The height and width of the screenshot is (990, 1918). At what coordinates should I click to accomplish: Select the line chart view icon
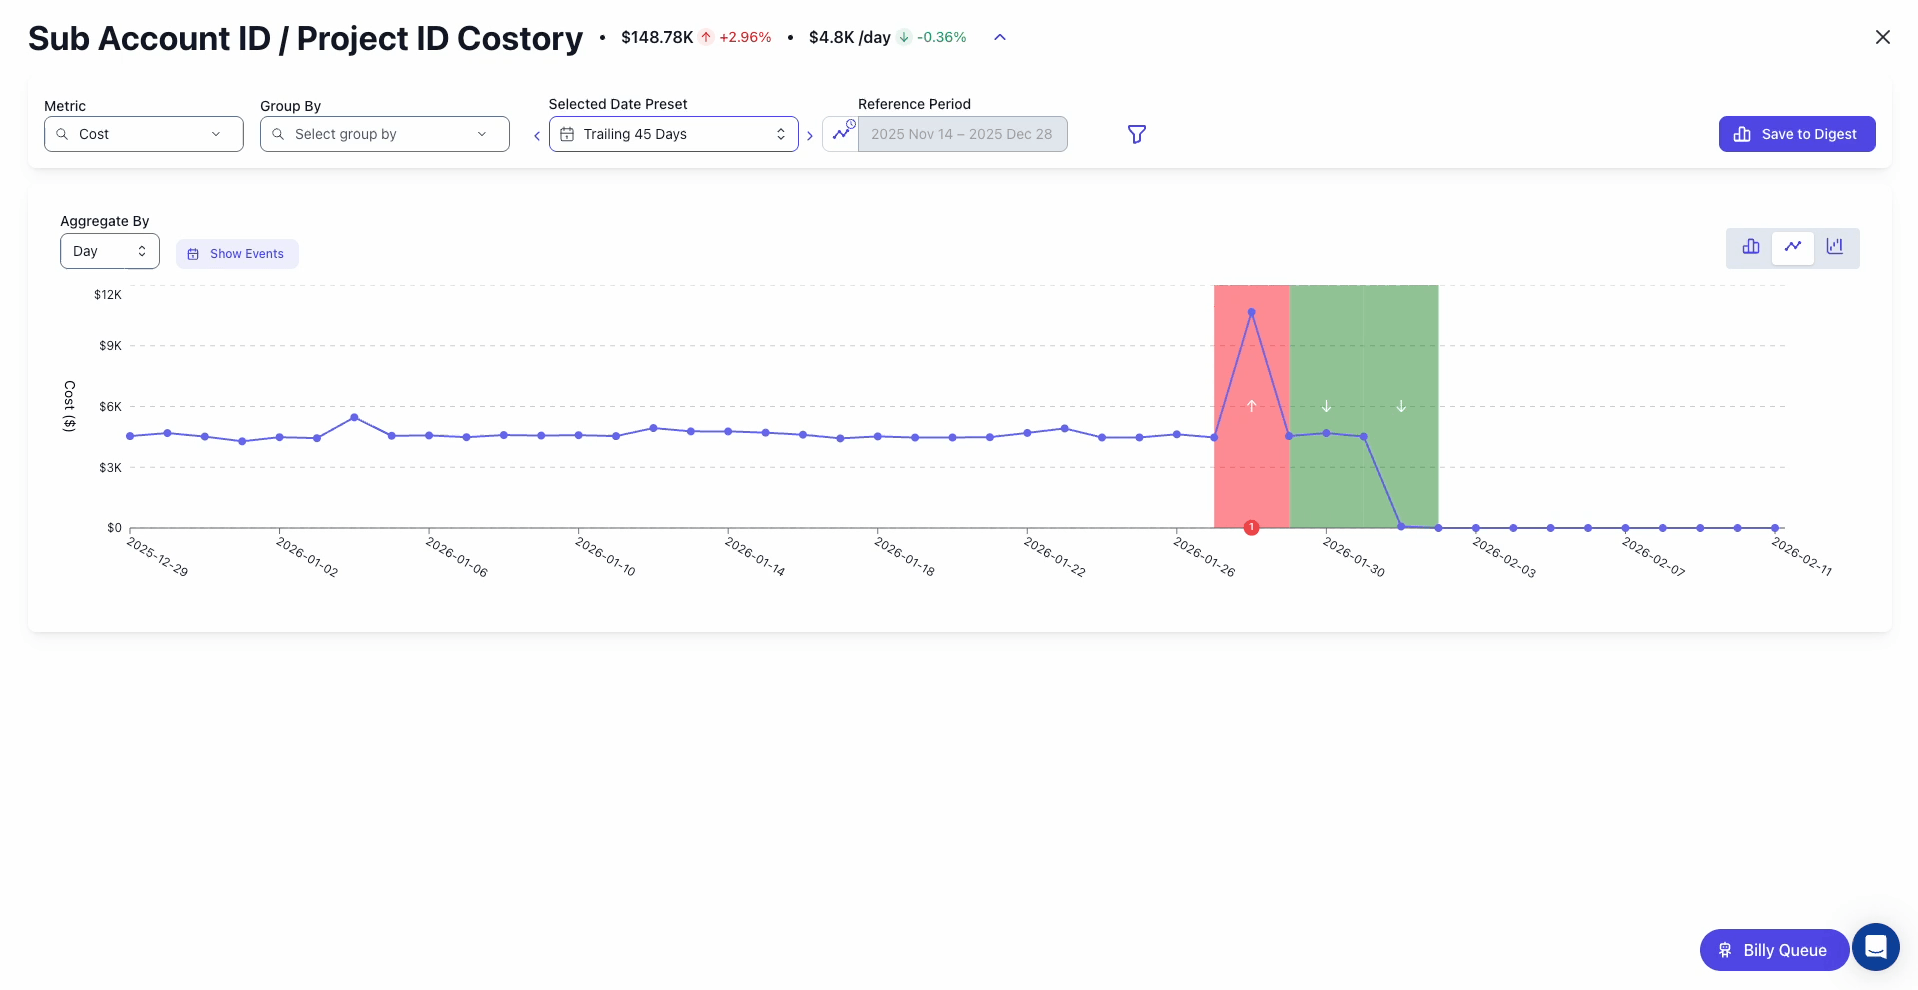(x=1793, y=247)
